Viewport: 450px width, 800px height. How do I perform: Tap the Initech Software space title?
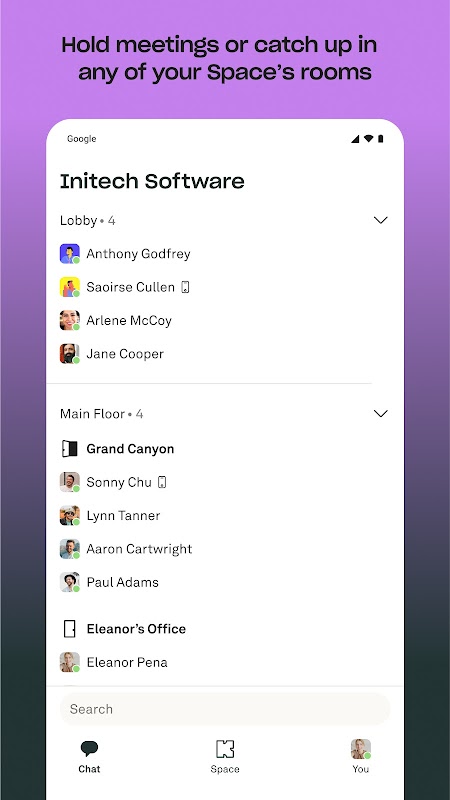[152, 182]
